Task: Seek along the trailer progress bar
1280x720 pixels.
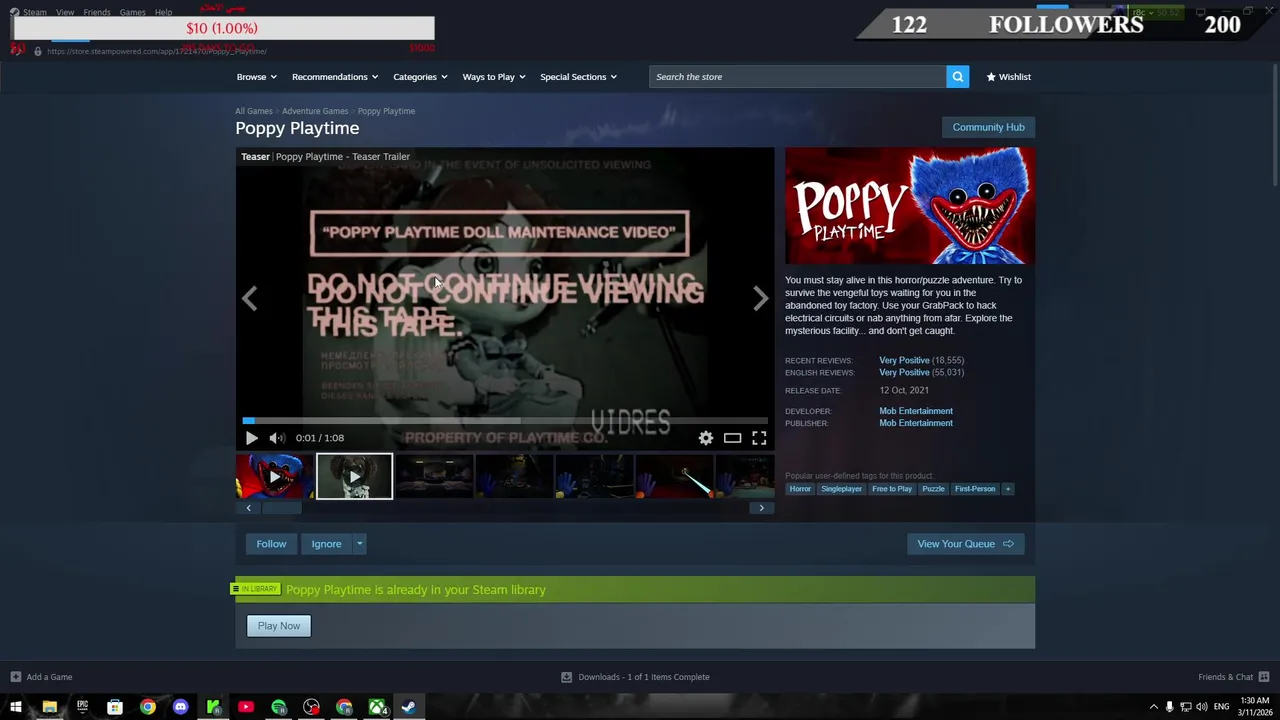Action: coord(505,421)
